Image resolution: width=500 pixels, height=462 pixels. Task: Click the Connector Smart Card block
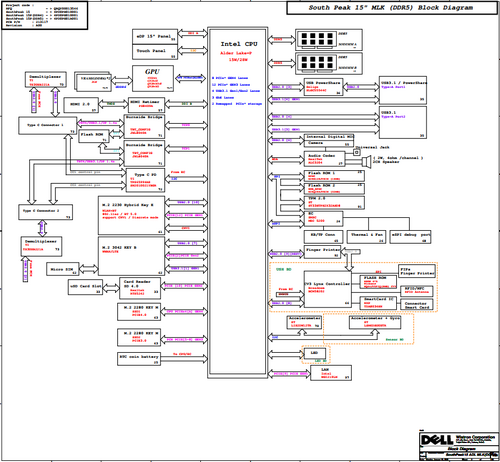point(417,305)
